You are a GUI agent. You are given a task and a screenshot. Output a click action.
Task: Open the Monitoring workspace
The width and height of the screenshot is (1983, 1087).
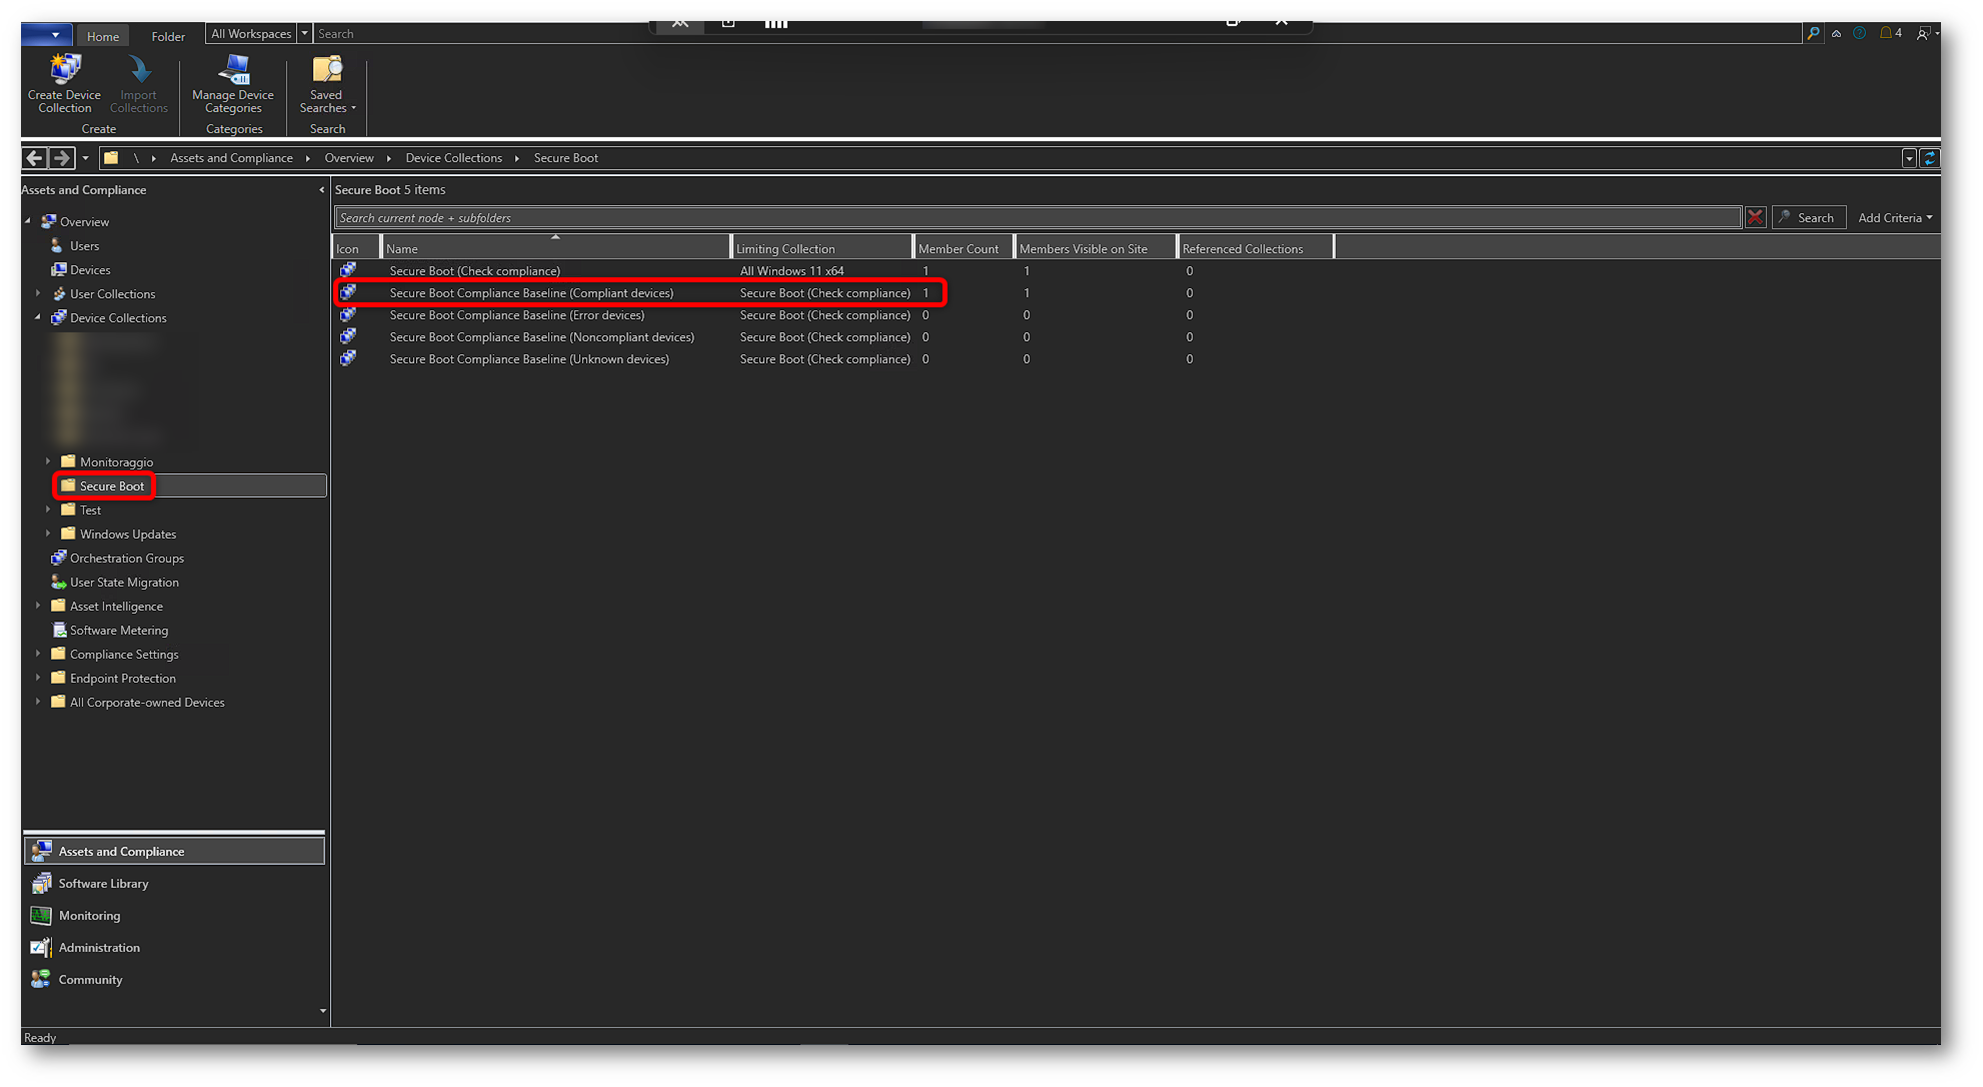pos(89,916)
